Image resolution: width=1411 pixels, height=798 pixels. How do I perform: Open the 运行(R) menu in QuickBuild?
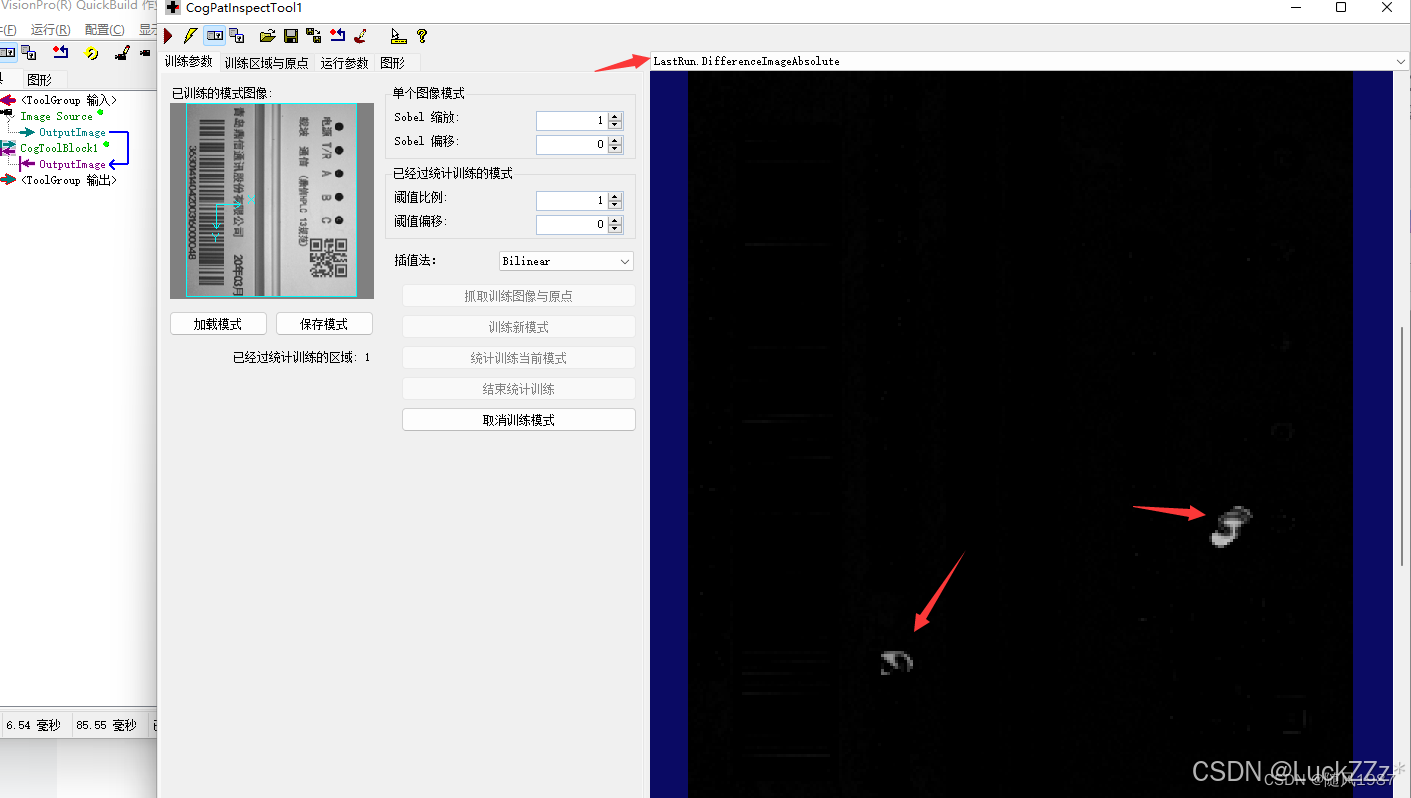tap(50, 30)
